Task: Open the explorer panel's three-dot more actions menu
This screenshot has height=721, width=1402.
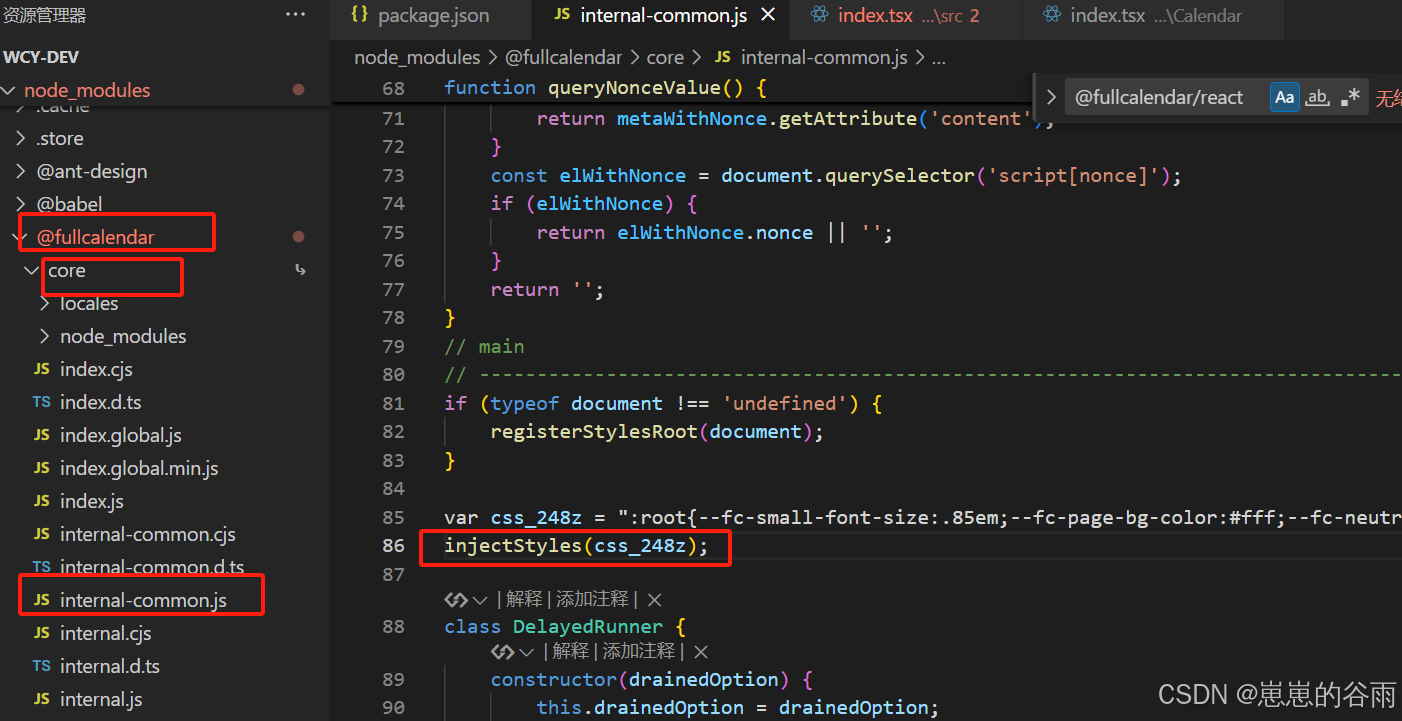Action: point(296,14)
